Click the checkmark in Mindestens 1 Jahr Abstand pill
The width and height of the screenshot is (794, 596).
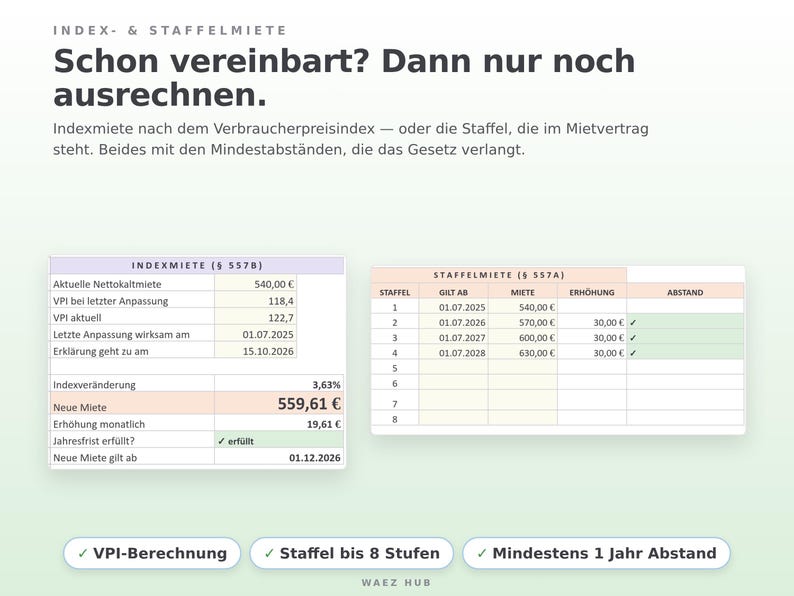(x=482, y=553)
